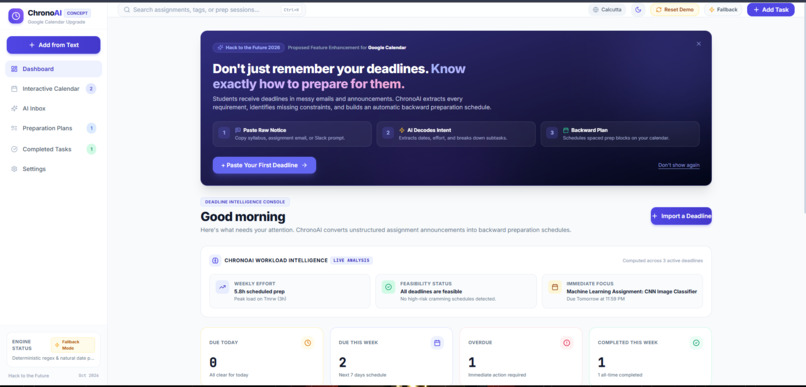Click the Overdue alert icon

566,343
